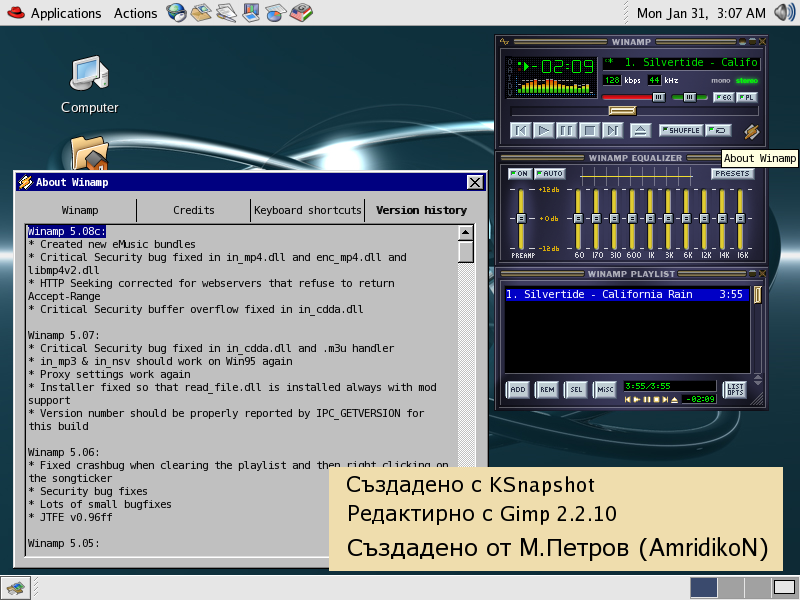Open the equalizer PRESETS menu
The height and width of the screenshot is (600, 800).
click(732, 173)
